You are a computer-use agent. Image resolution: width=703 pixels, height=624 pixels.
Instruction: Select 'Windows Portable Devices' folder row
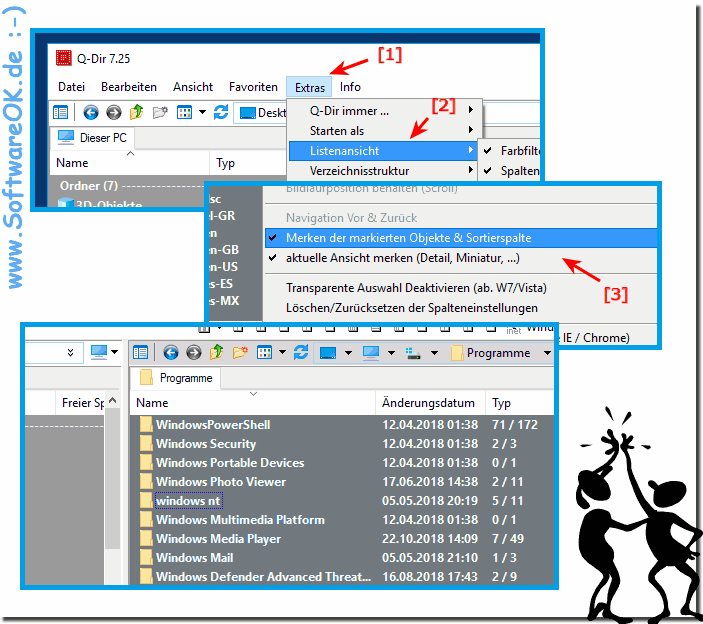(x=342, y=462)
